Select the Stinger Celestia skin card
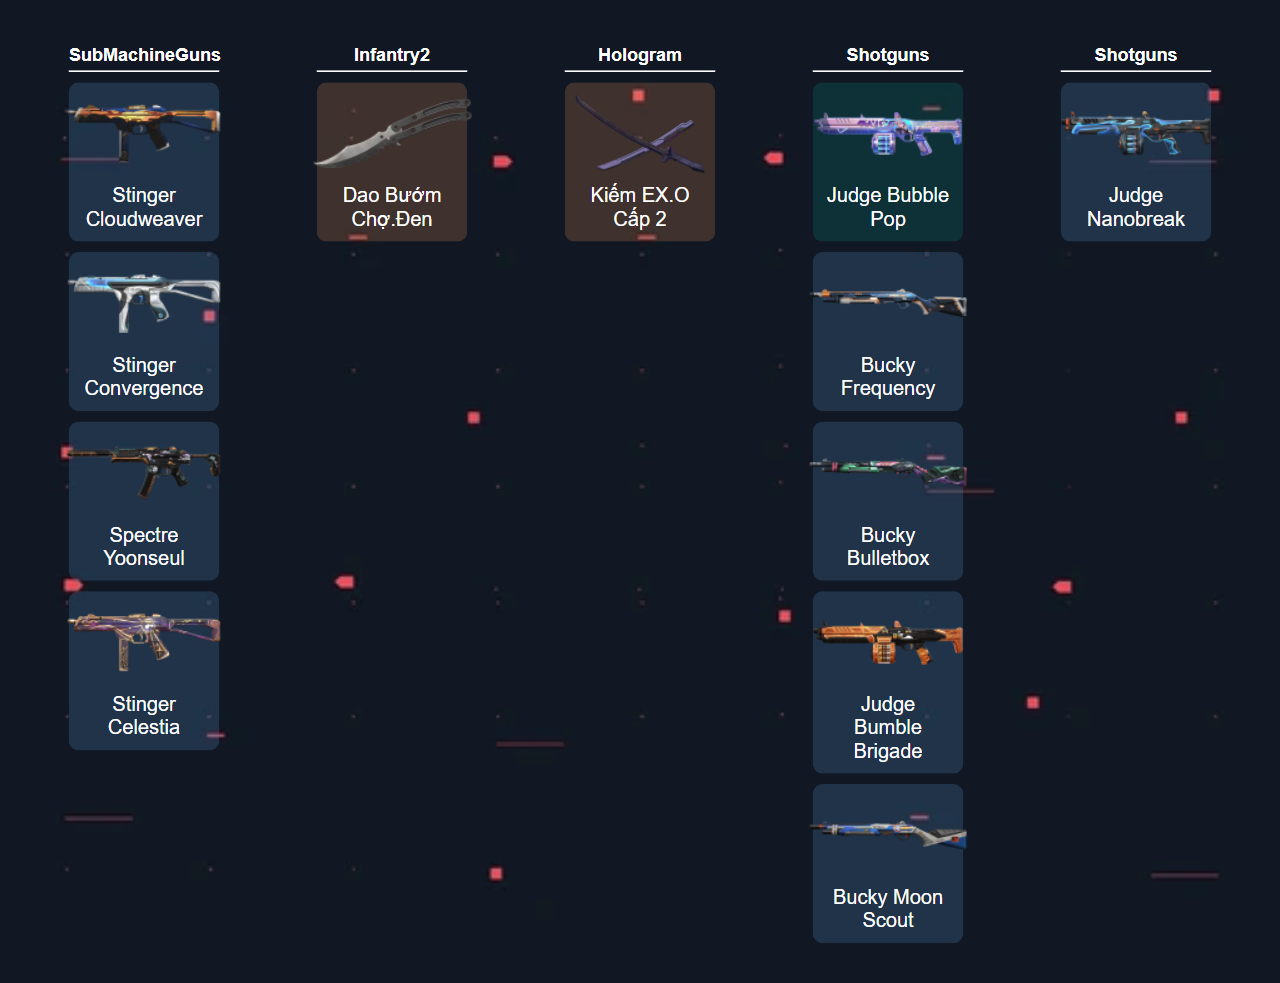Image resolution: width=1280 pixels, height=983 pixels. [144, 670]
